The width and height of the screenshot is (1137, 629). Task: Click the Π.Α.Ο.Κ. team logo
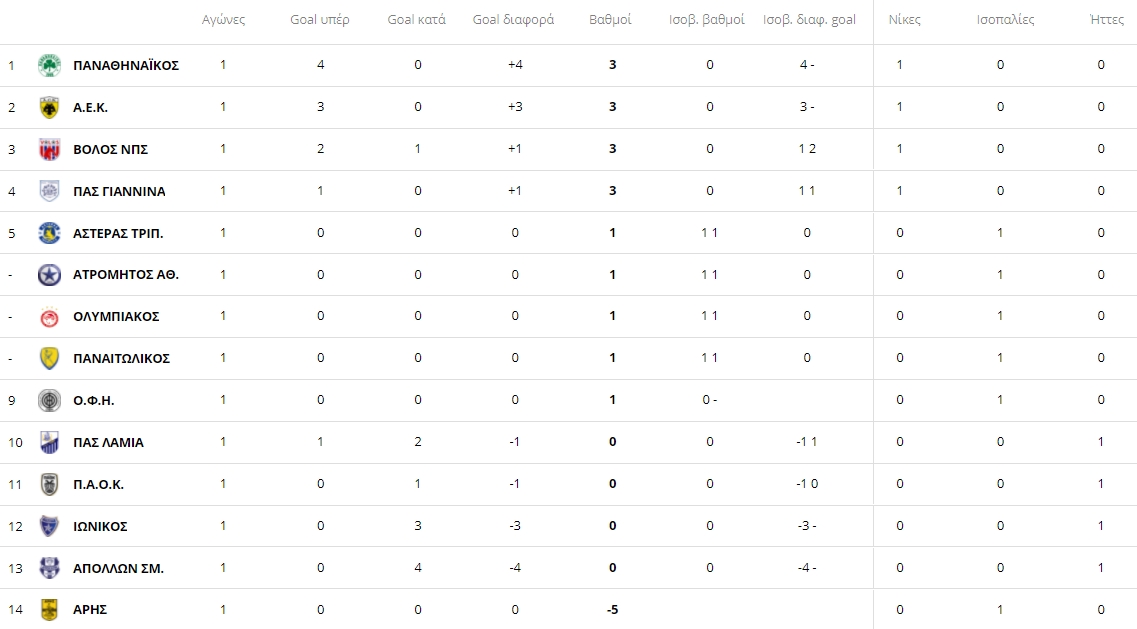click(x=49, y=484)
